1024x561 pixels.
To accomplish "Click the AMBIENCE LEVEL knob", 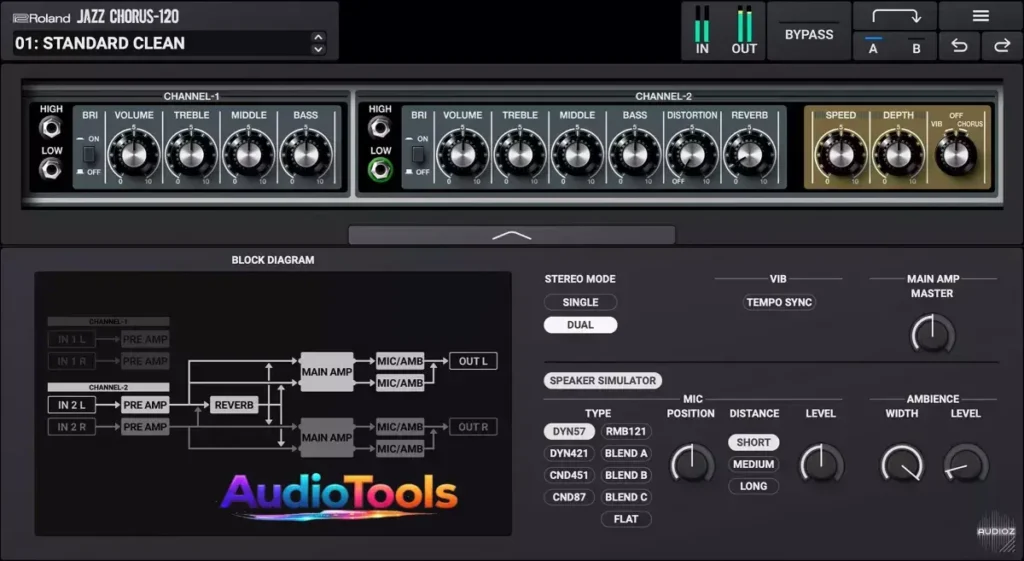I will click(966, 464).
